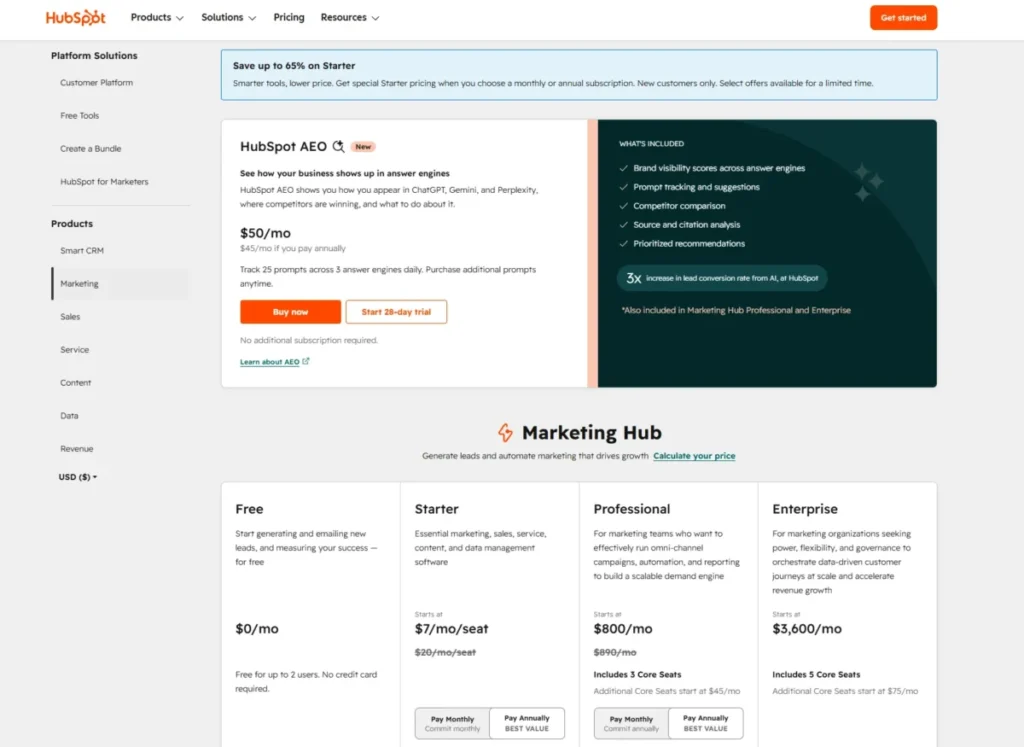
Task: Open the Resources menu chevron
Action: (376, 18)
